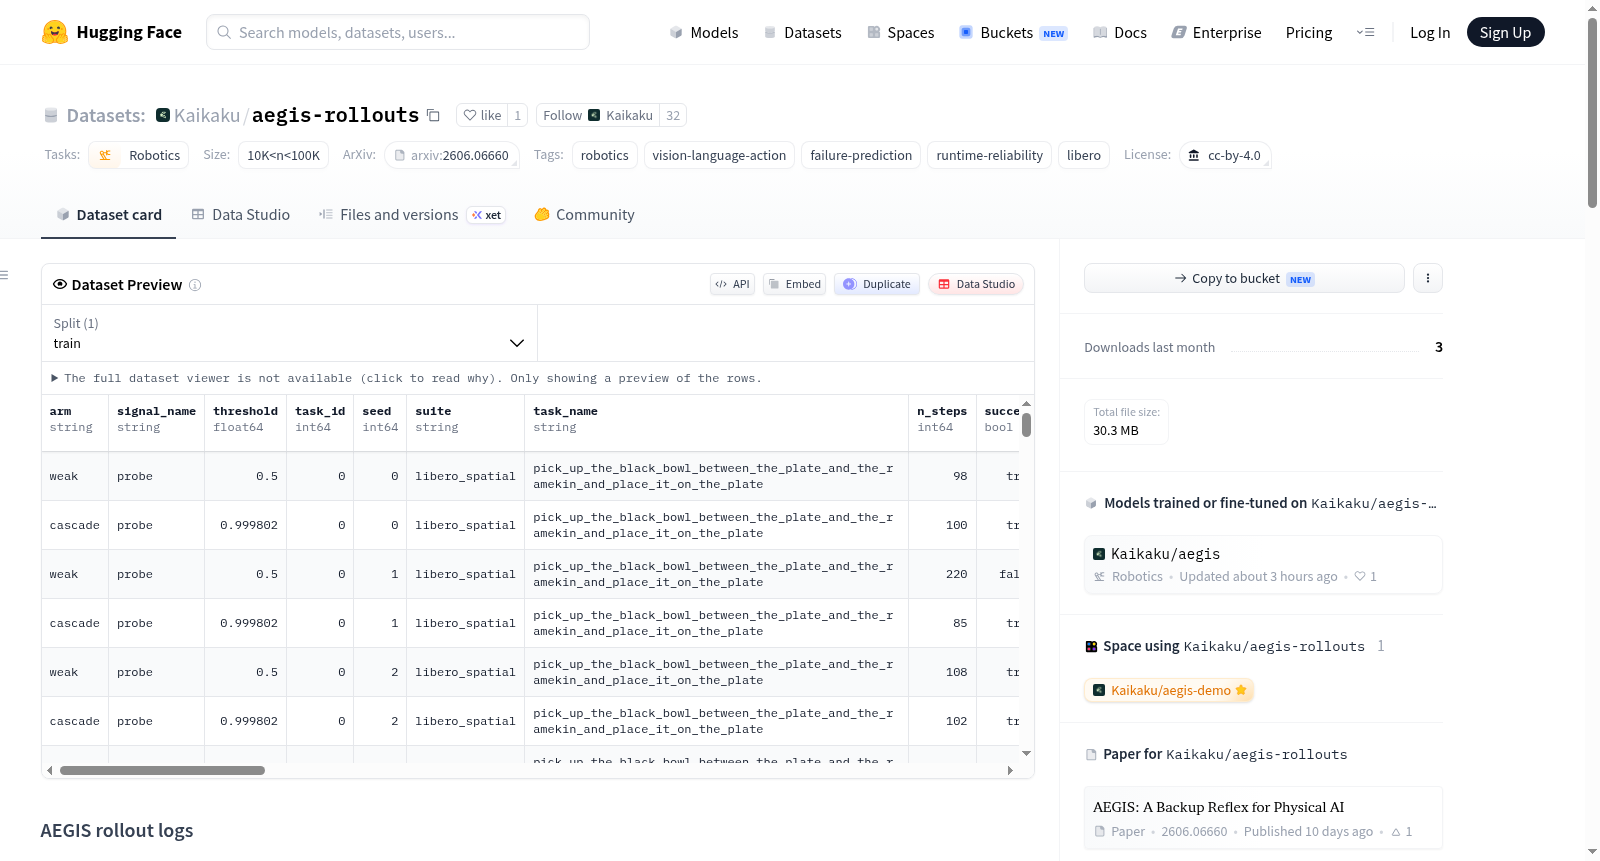
Task: Open the Kaikaku owner link in title
Action: 207,115
